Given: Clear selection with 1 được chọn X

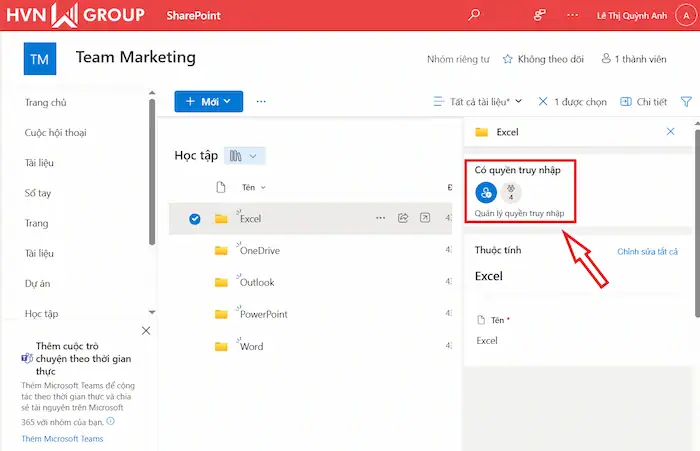Looking at the screenshot, I should [543, 101].
